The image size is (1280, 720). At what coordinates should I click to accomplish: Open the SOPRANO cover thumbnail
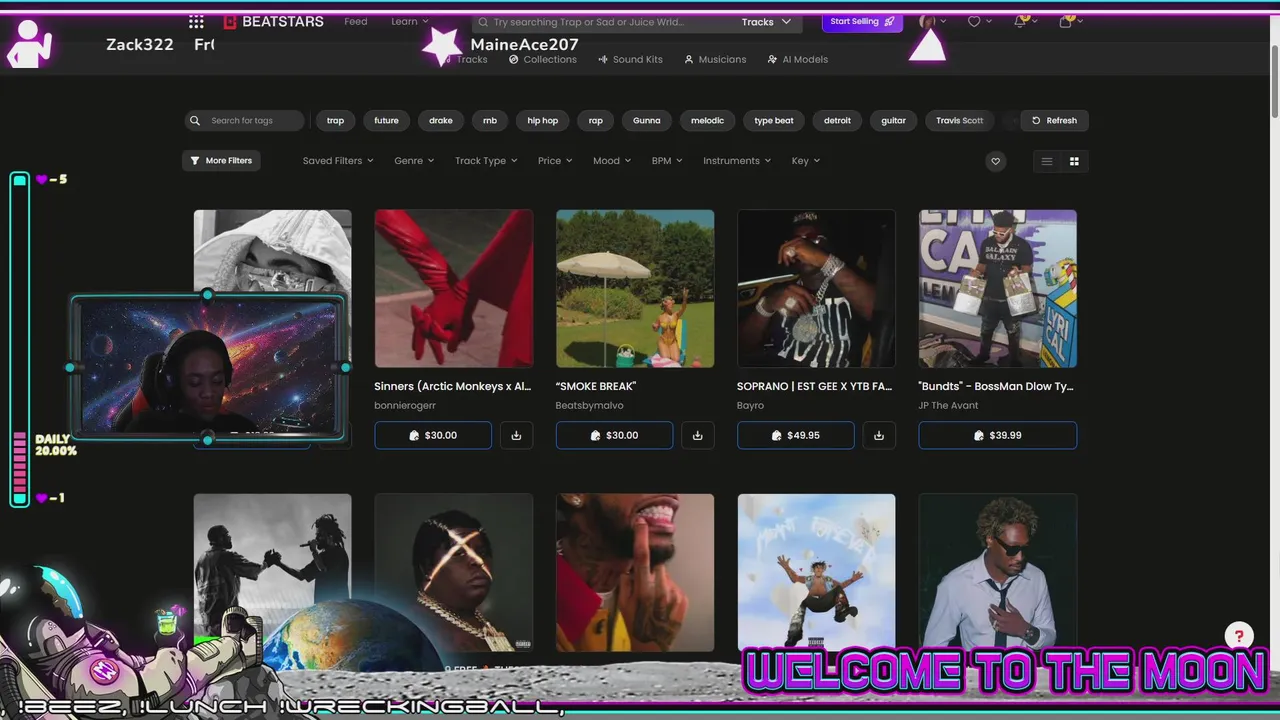tap(816, 288)
